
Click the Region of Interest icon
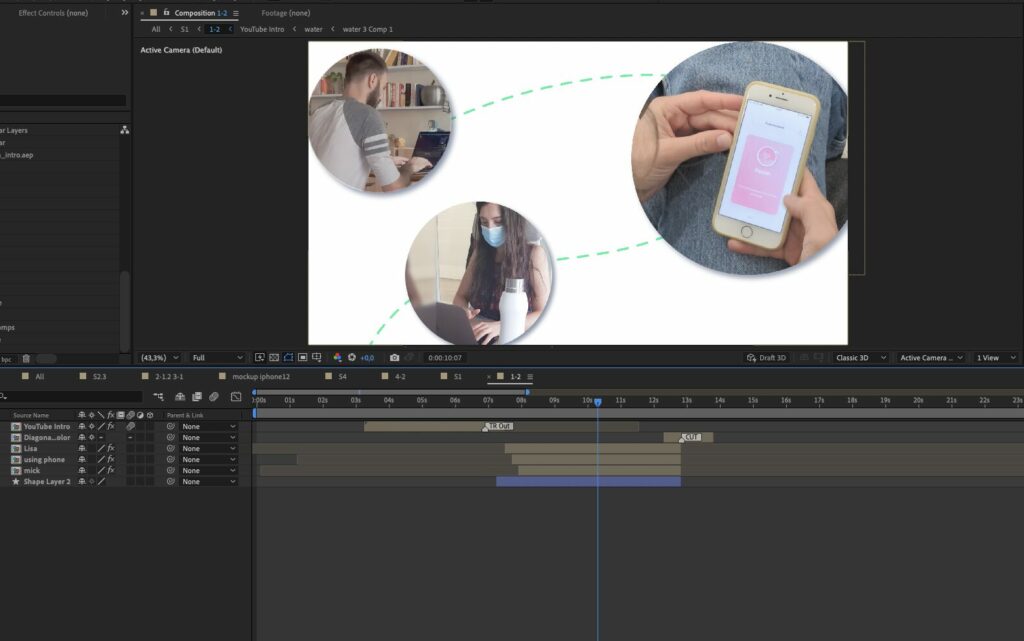point(302,358)
